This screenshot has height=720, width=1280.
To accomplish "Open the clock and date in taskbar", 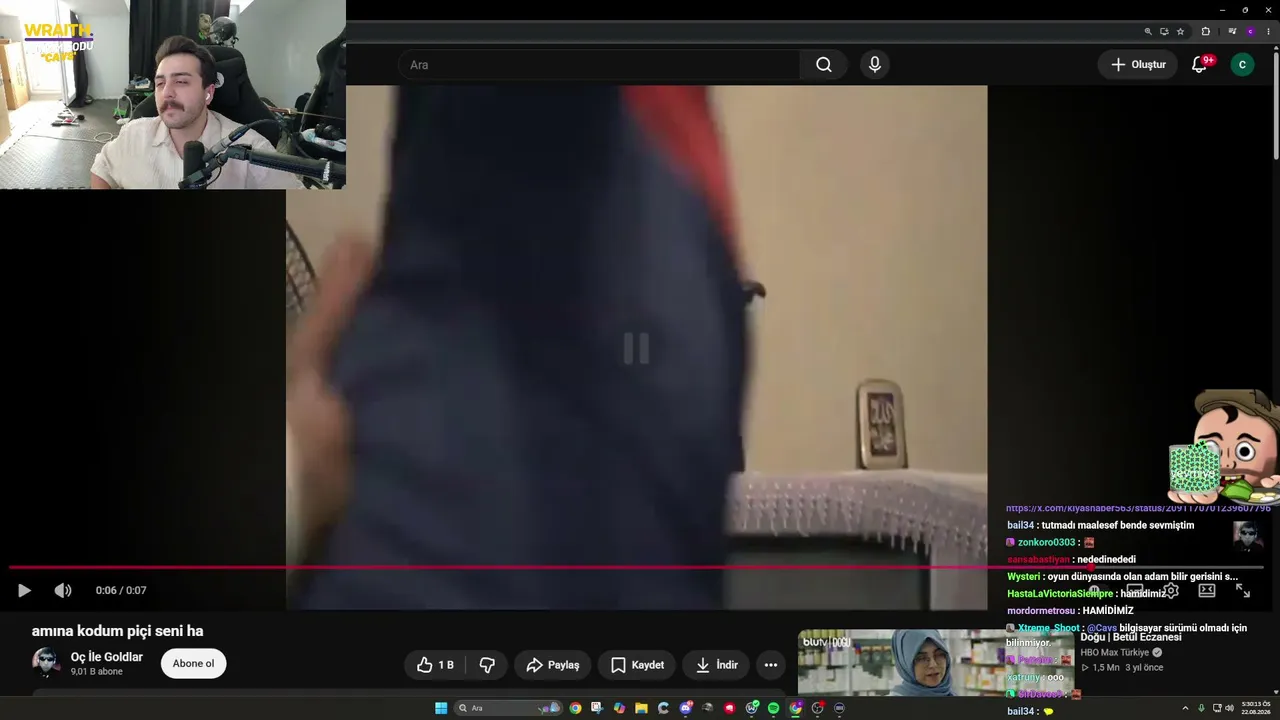I will click(1255, 708).
